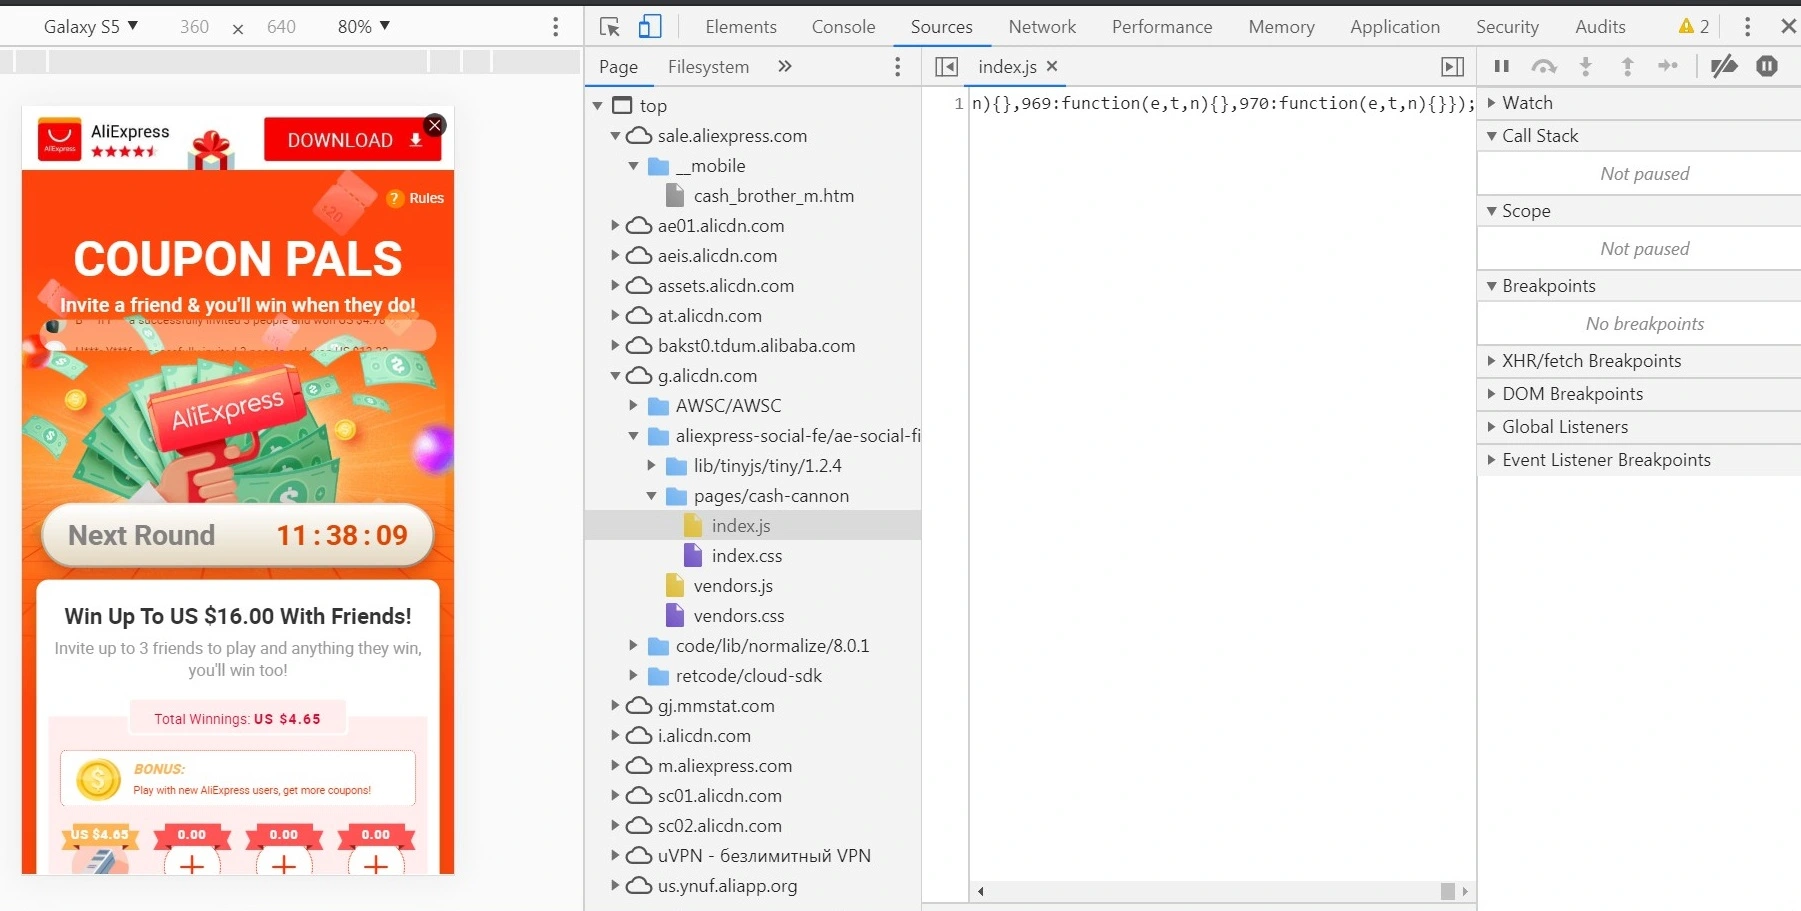
Task: Click the Step debugger icon
Action: [1668, 67]
